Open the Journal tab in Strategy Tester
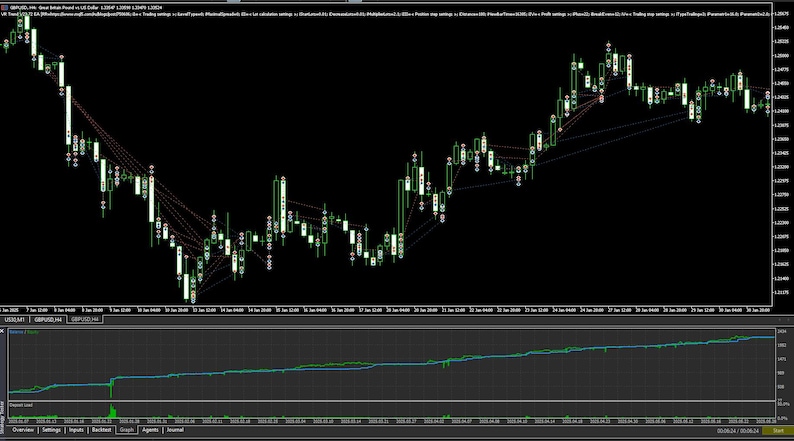The width and height of the screenshot is (794, 441). [175, 430]
